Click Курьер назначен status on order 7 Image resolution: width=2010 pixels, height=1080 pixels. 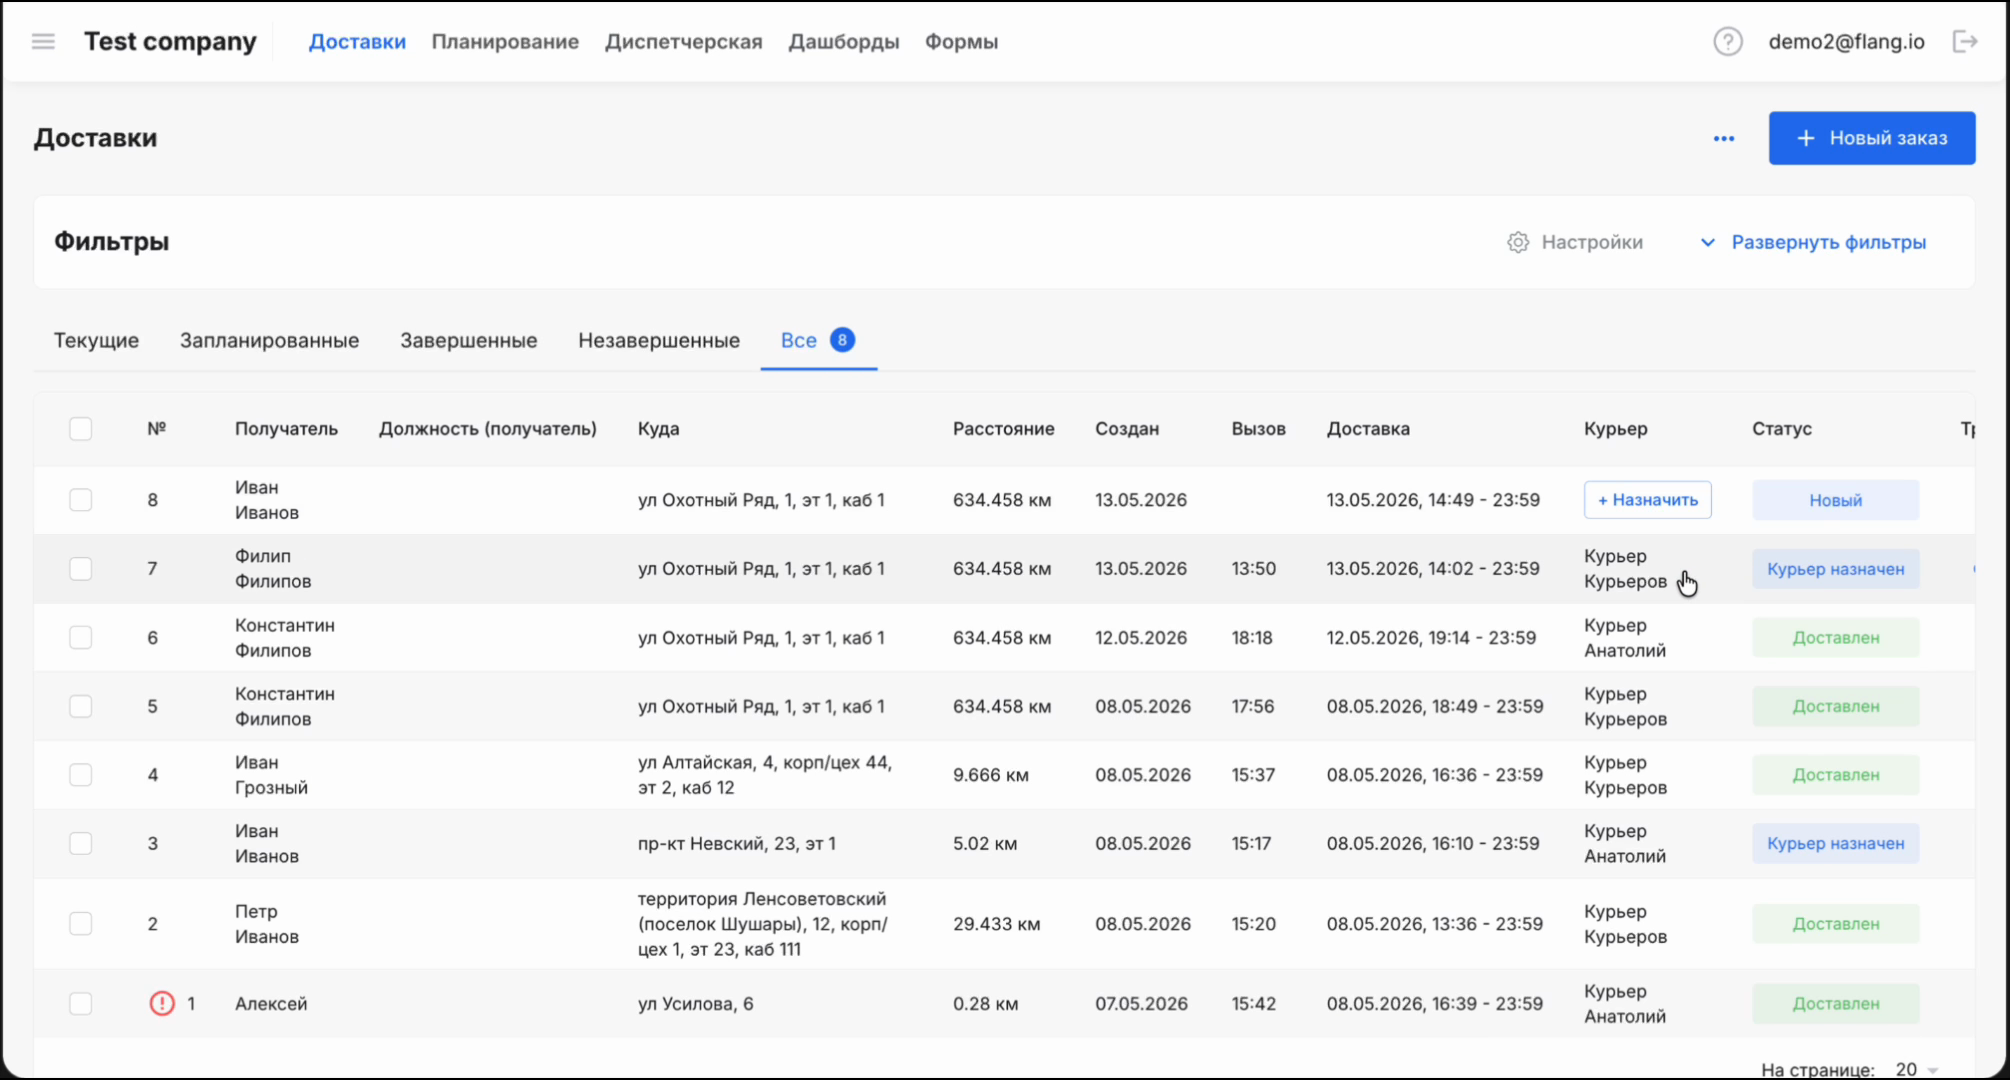click(x=1835, y=568)
